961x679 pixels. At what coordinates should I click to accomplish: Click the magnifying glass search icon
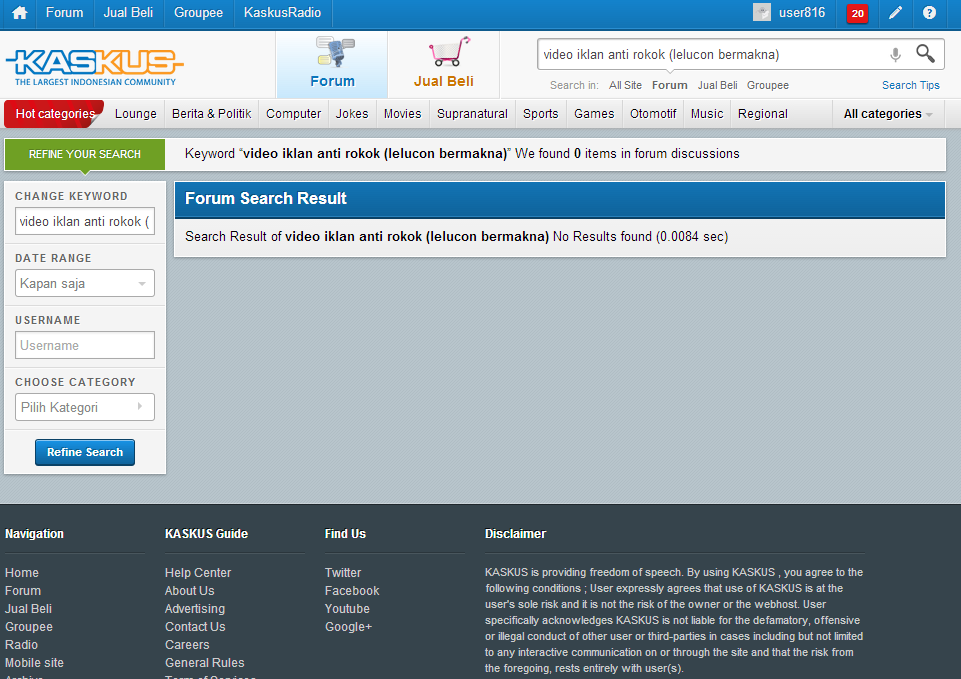click(x=926, y=54)
